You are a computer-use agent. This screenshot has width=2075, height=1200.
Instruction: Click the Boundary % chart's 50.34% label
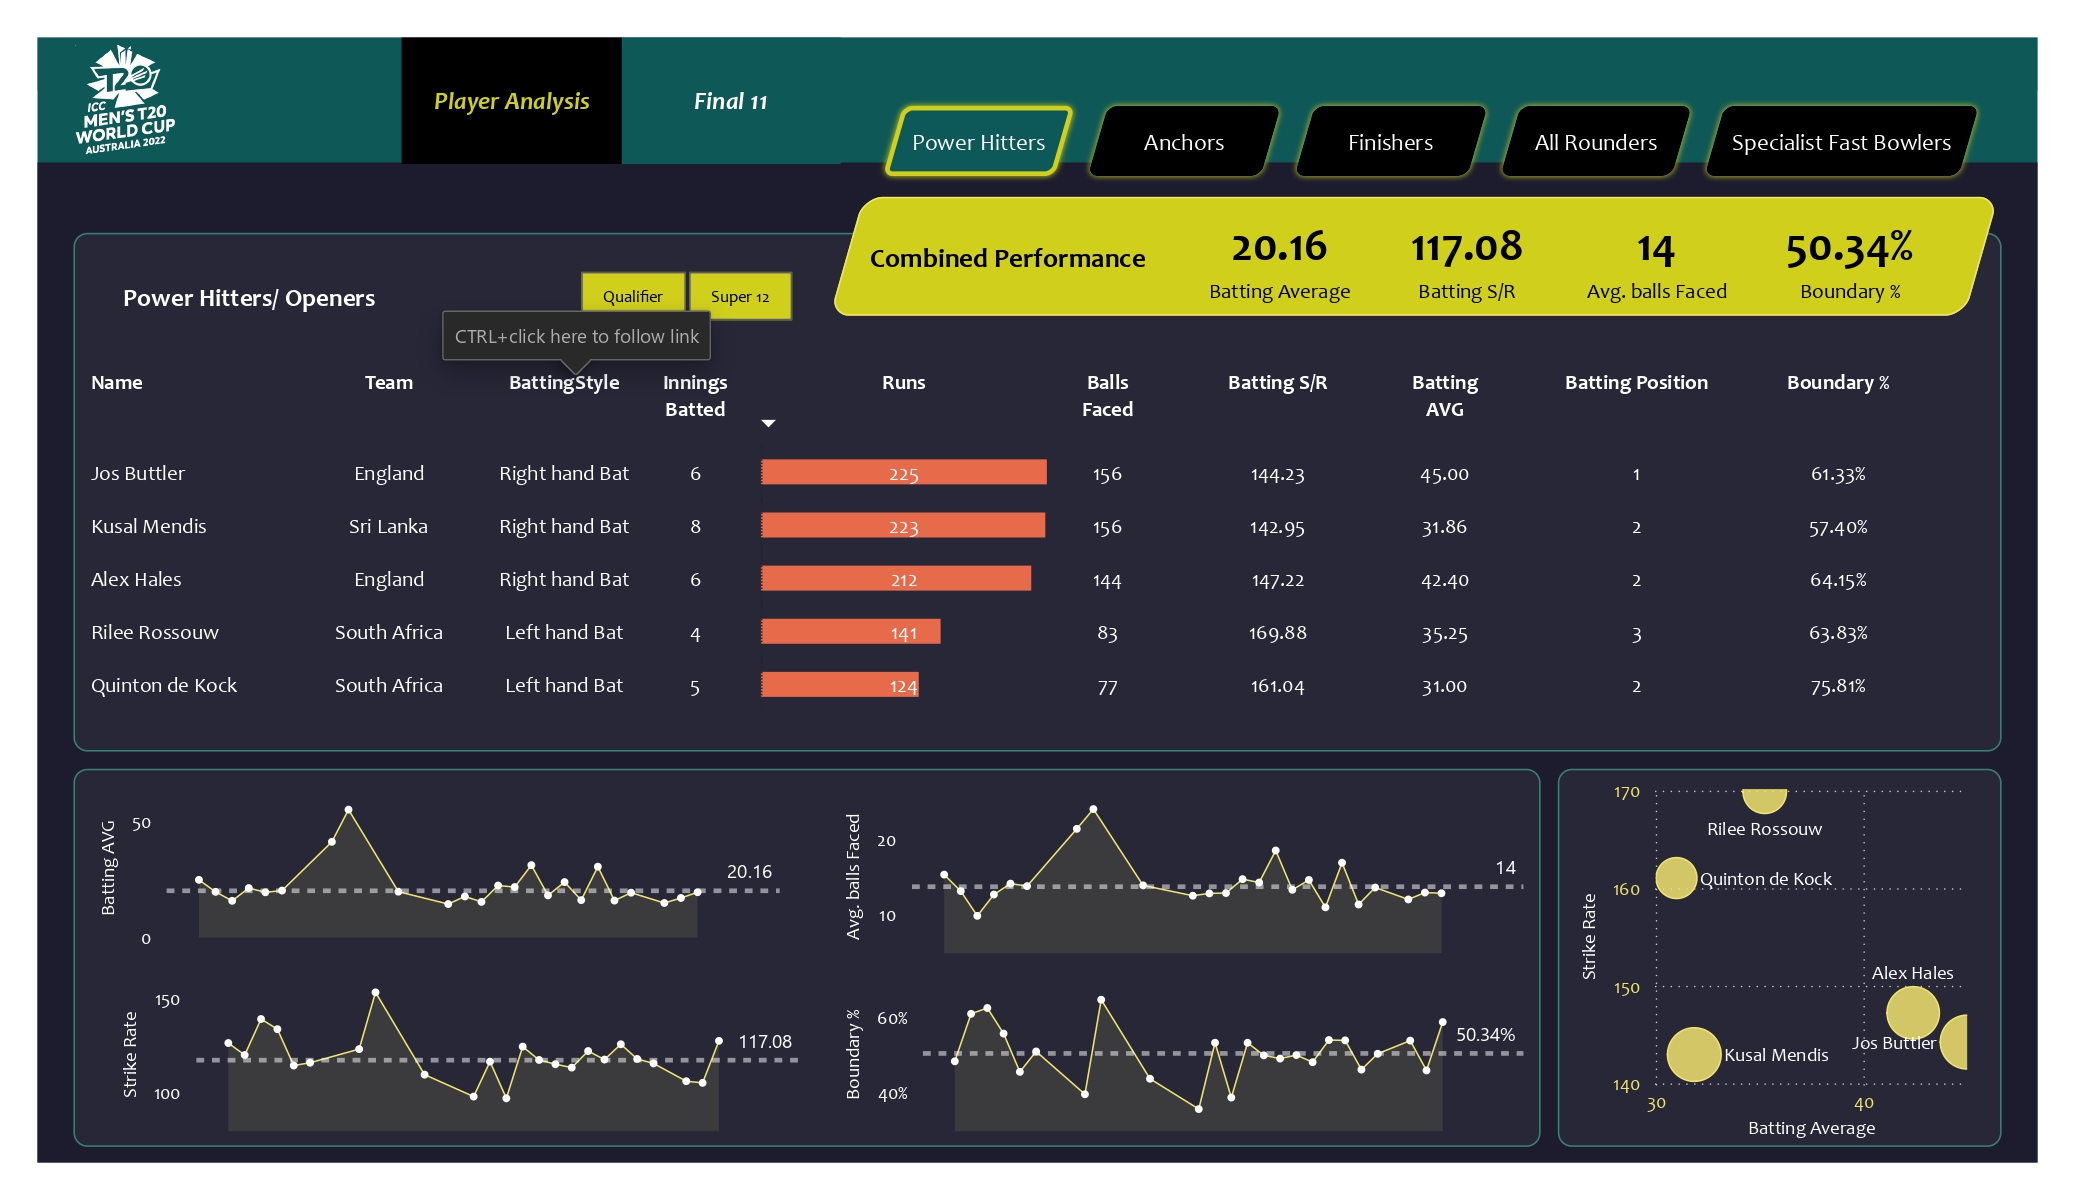point(1485,1034)
